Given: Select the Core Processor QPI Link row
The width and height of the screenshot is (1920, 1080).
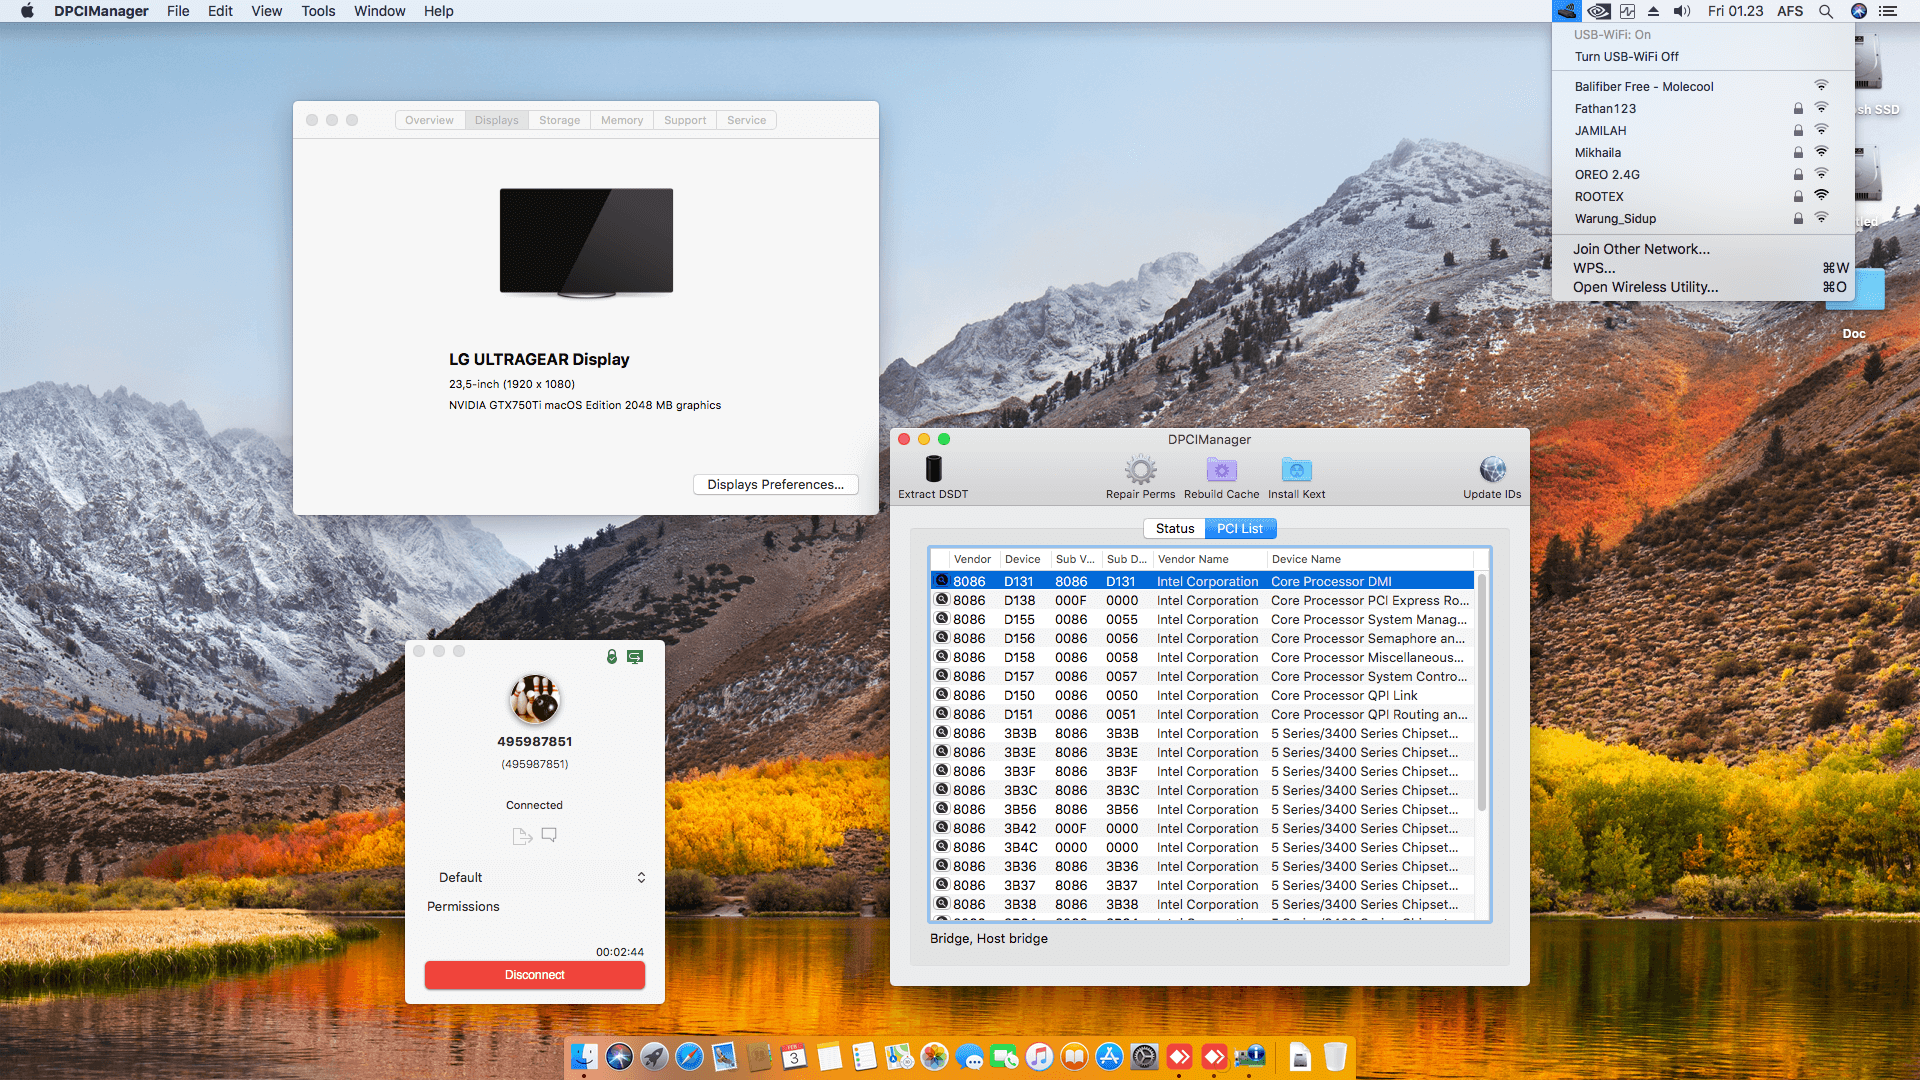Looking at the screenshot, I should 1200,696.
